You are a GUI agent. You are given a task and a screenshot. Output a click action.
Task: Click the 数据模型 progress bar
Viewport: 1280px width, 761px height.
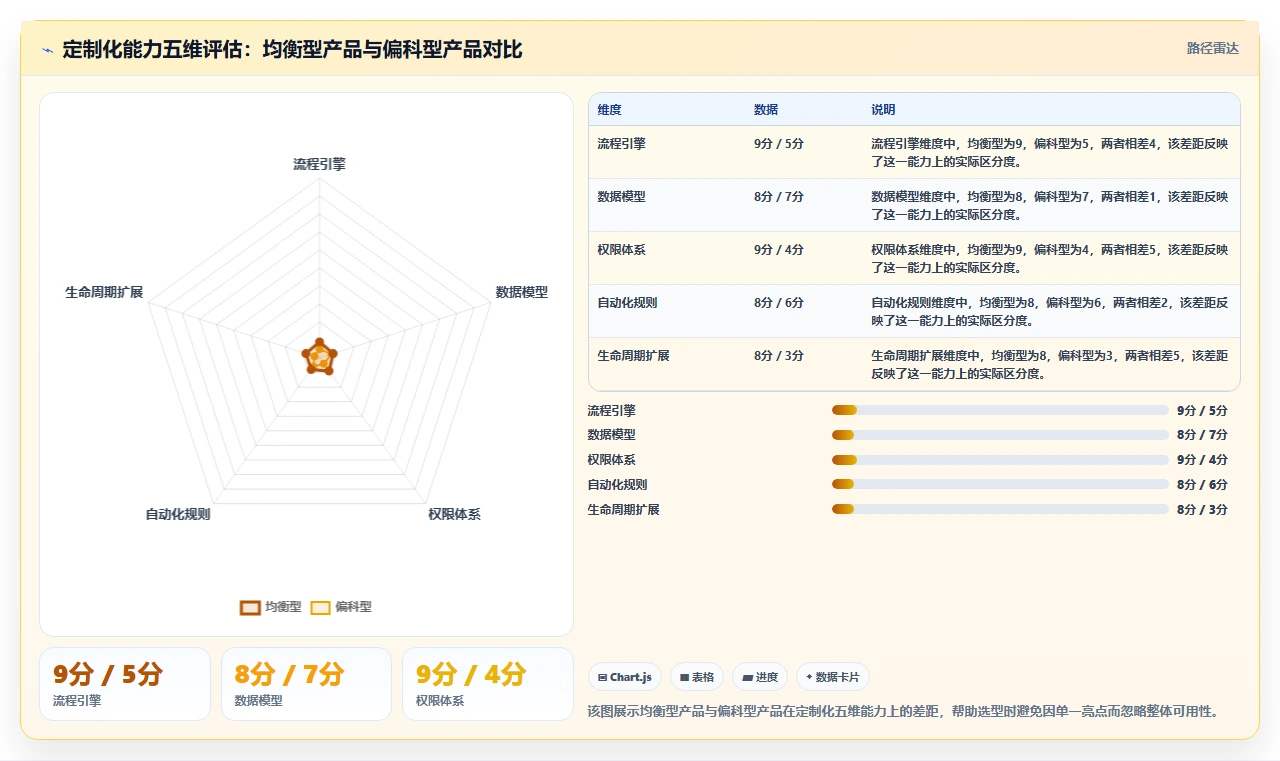click(1000, 435)
